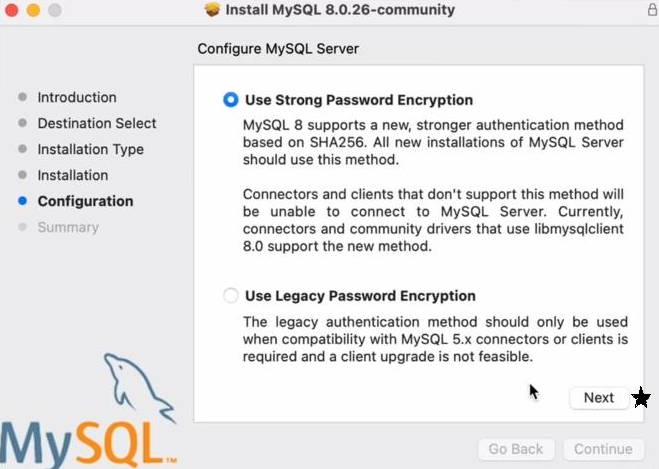Minimize the installer with the yellow button
659x469 pixels.
[32, 10]
